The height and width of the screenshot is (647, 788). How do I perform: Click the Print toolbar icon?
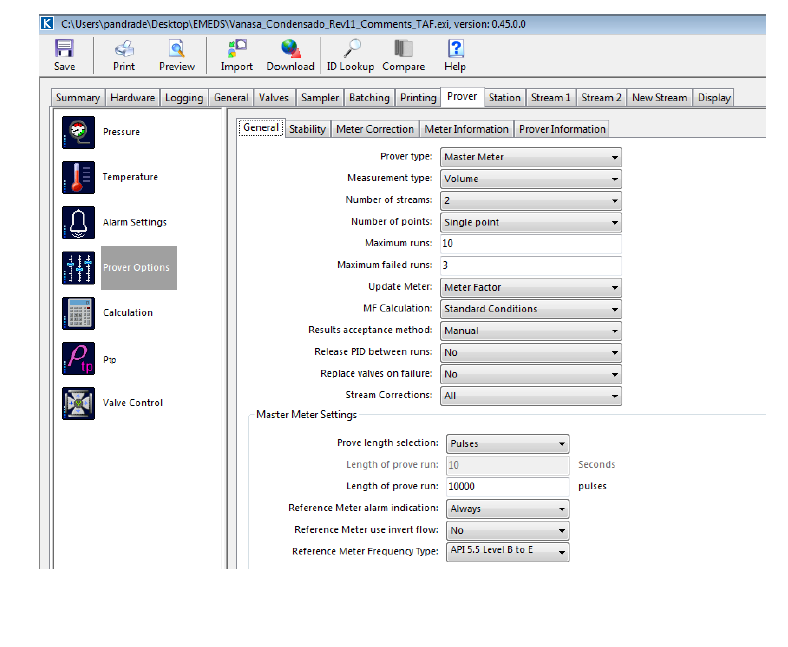[x=124, y=49]
